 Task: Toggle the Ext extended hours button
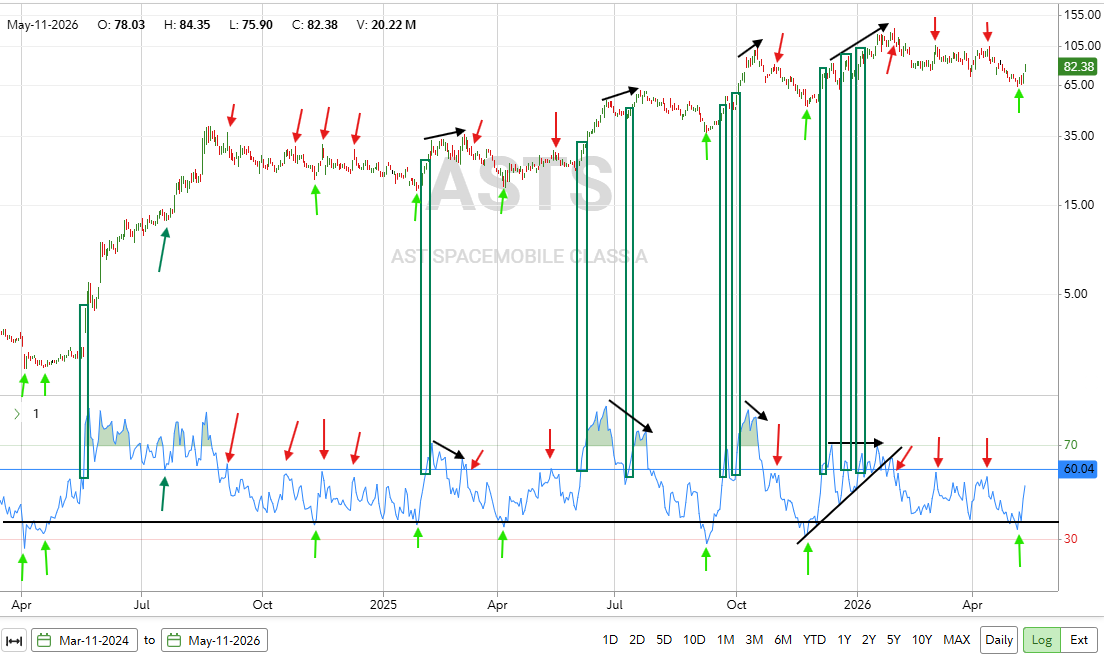pos(1079,640)
